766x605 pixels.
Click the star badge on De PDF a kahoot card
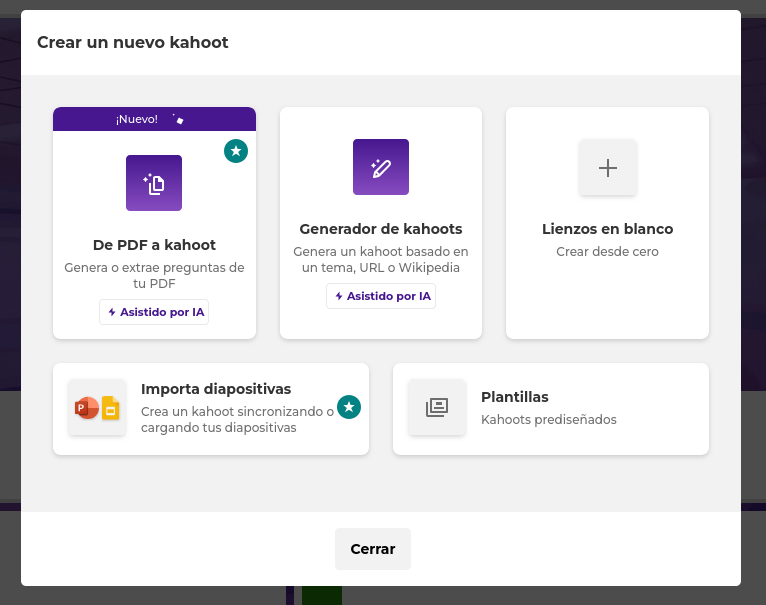click(236, 151)
